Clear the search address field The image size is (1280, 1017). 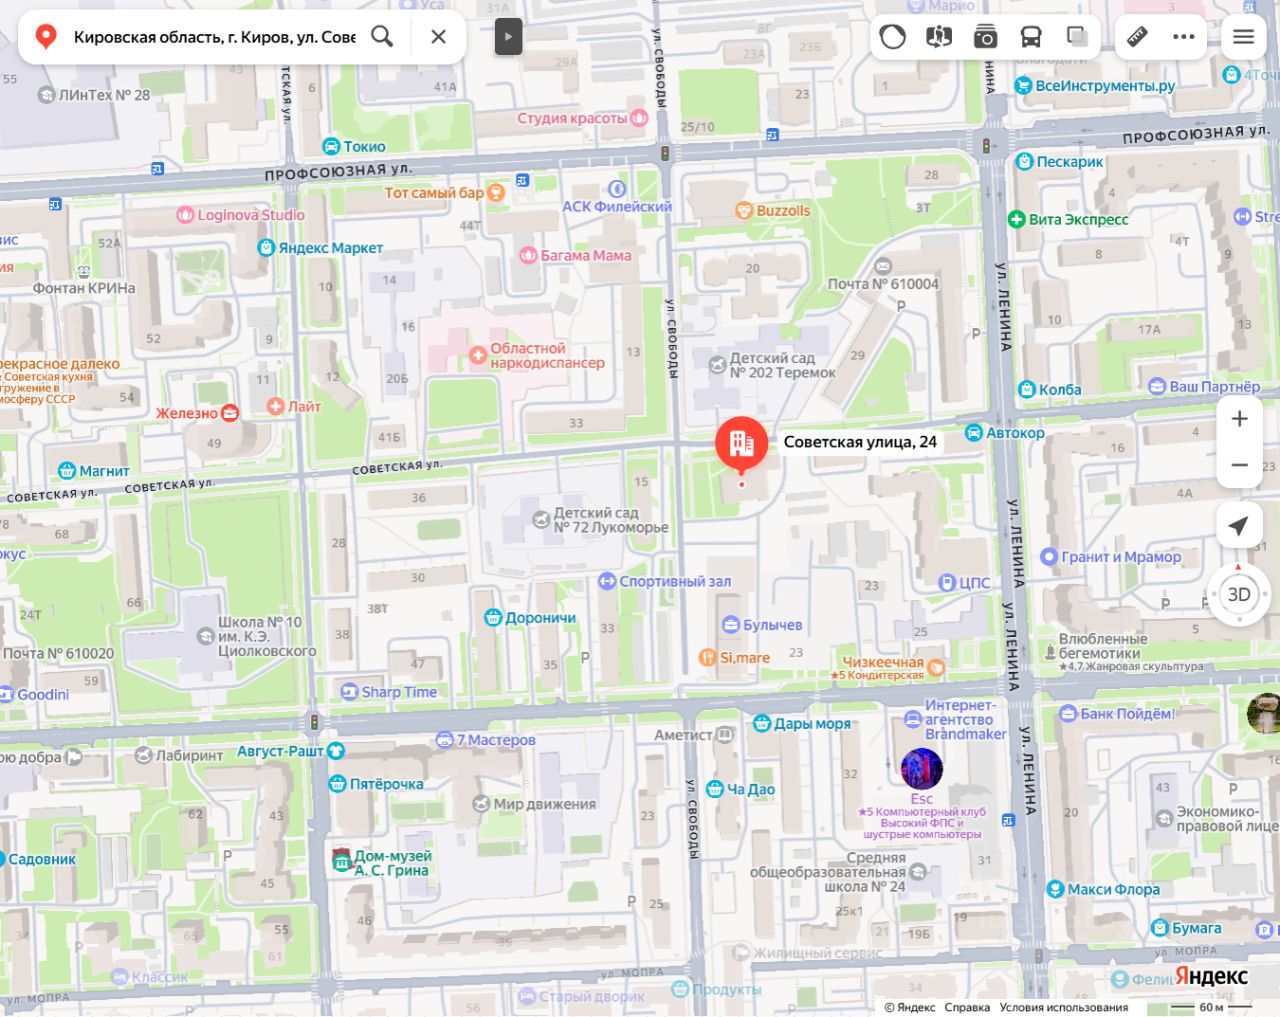(438, 37)
